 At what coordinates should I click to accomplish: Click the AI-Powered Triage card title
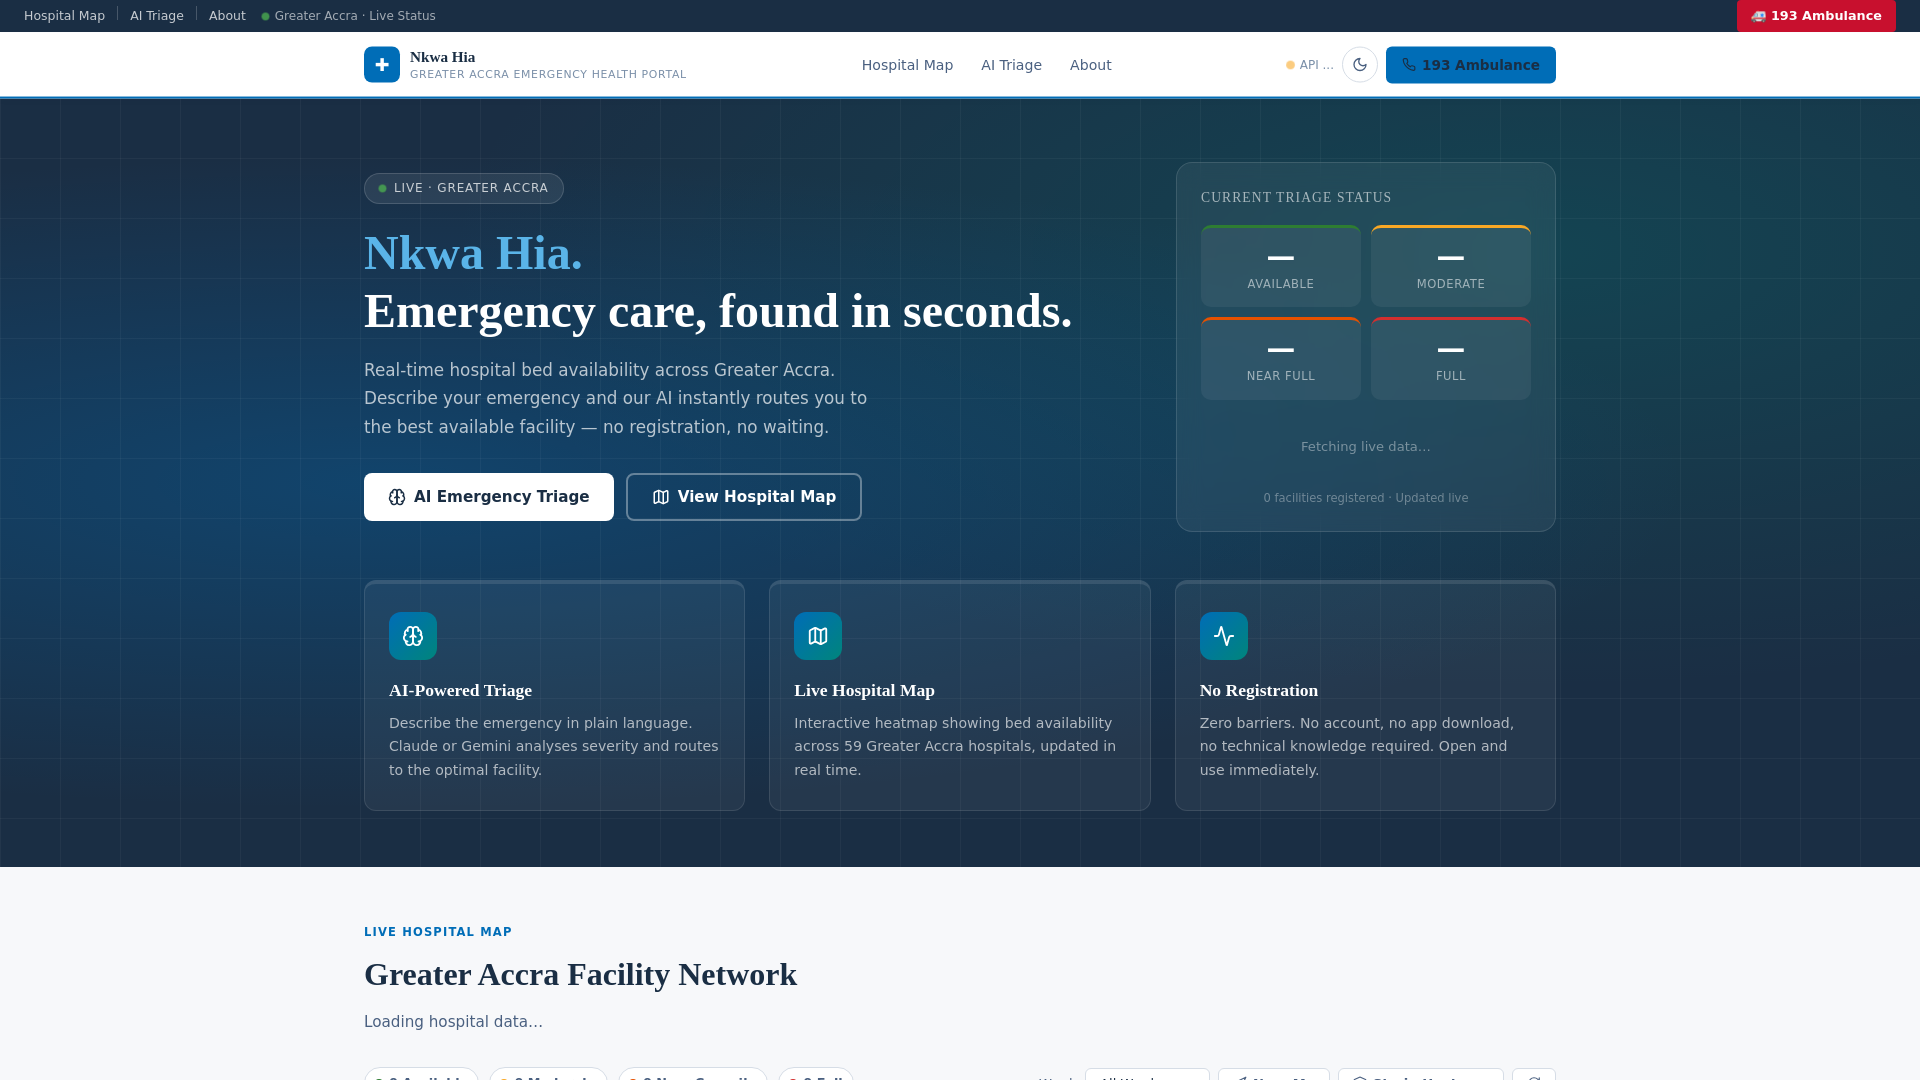pyautogui.click(x=460, y=690)
